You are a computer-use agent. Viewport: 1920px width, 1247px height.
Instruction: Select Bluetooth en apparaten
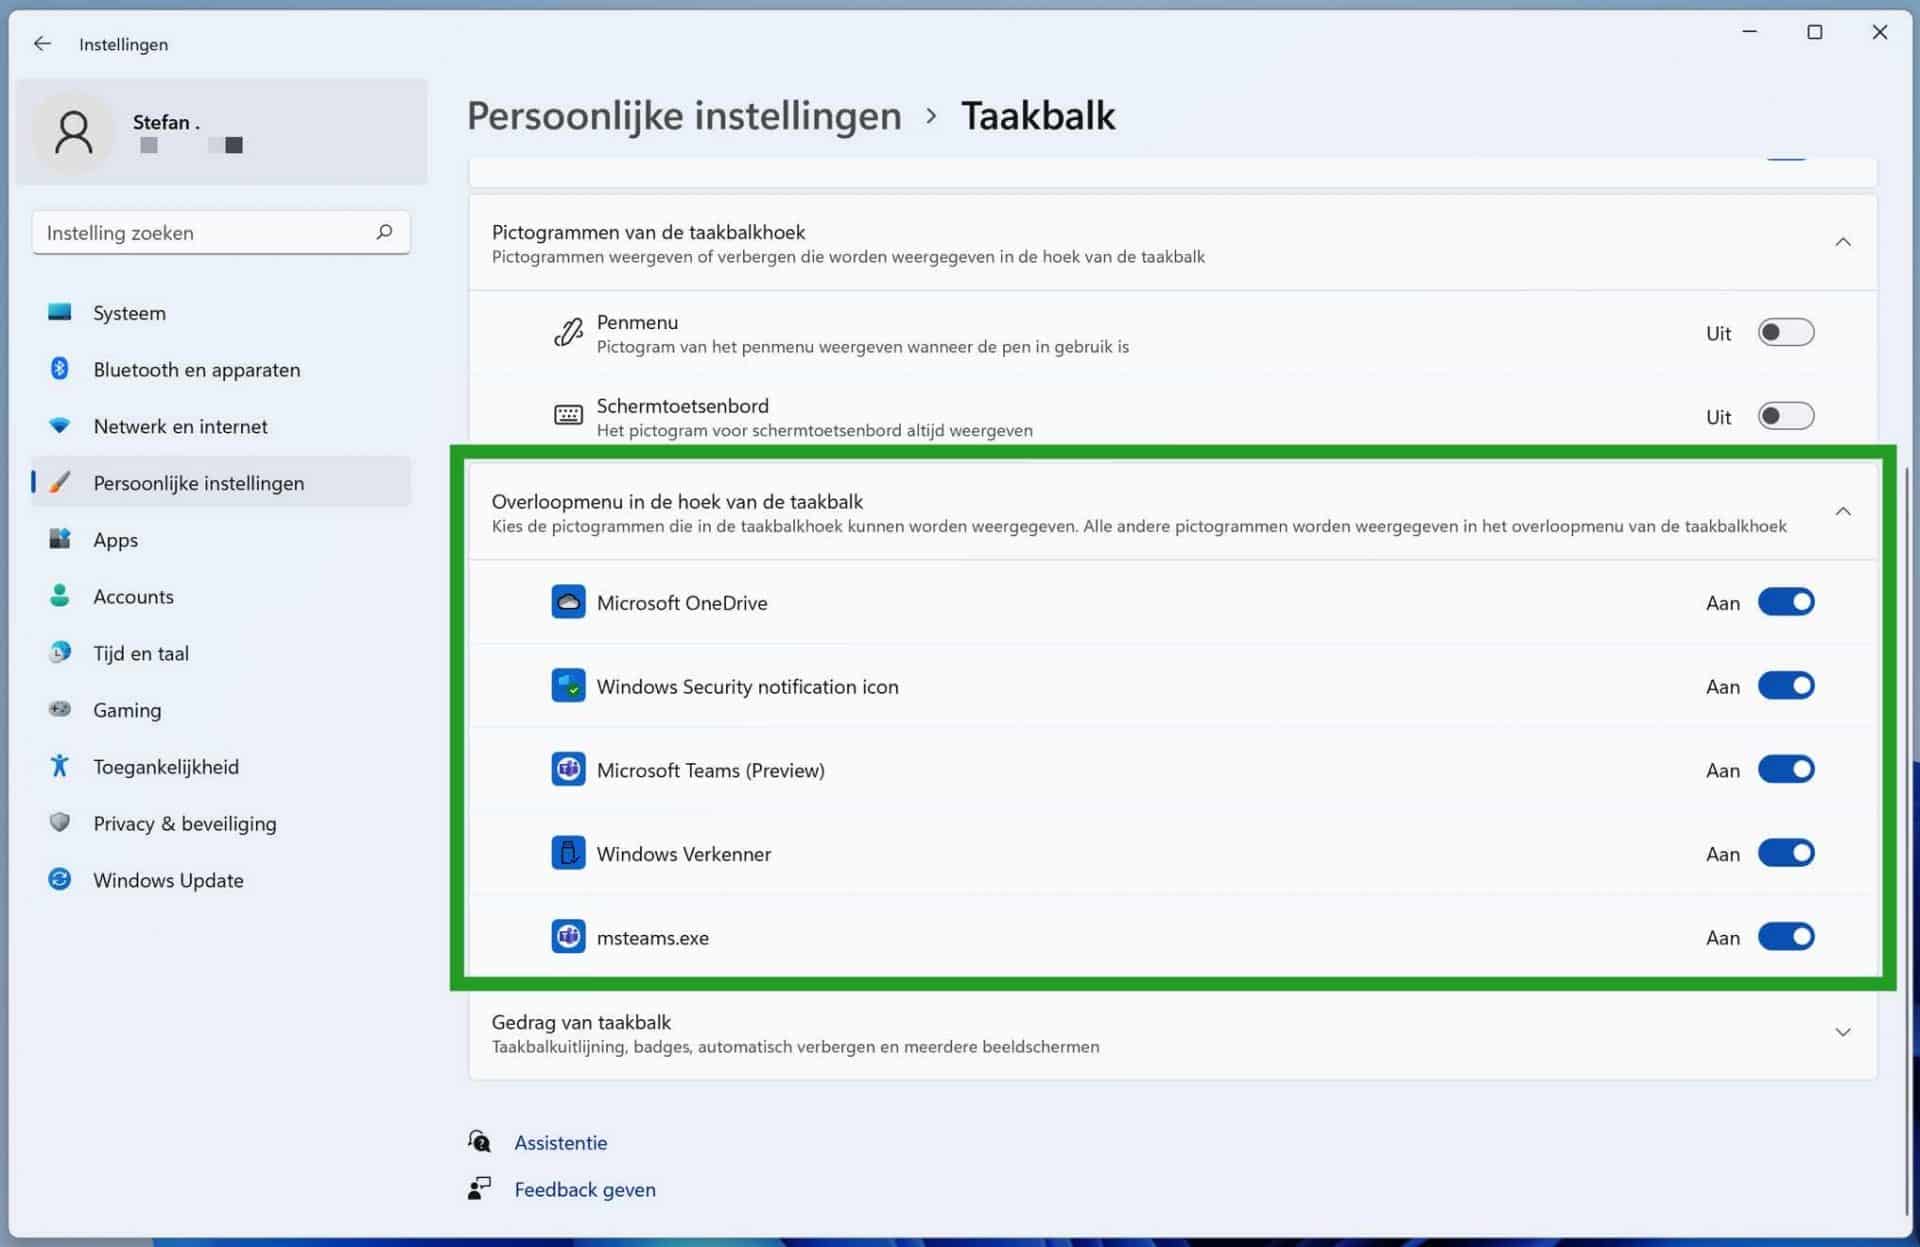(196, 369)
